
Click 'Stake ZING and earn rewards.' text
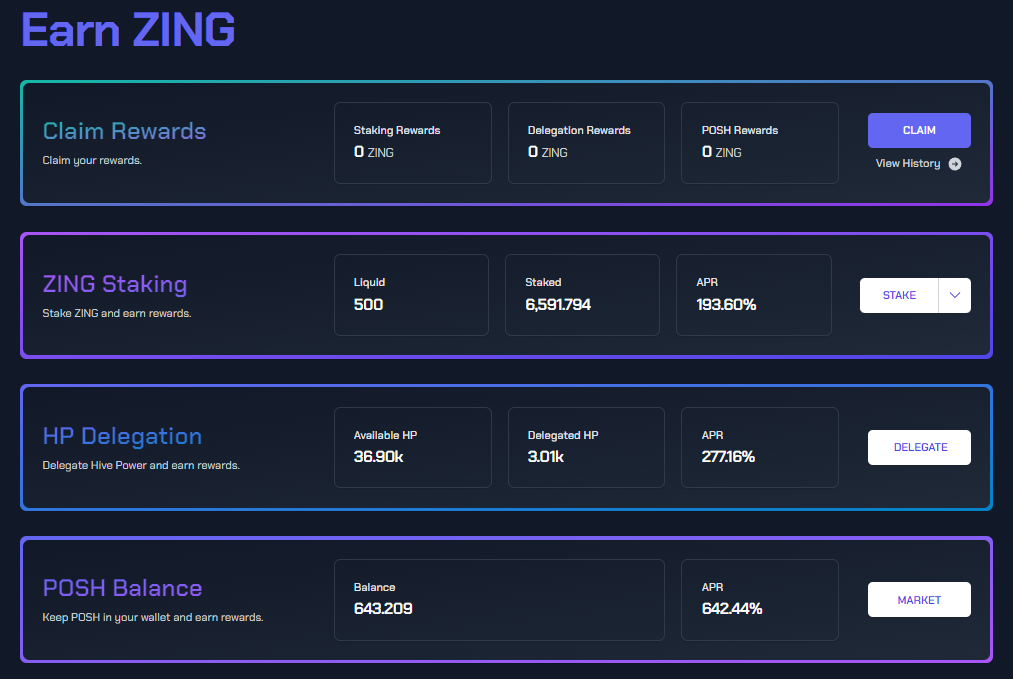click(x=116, y=313)
